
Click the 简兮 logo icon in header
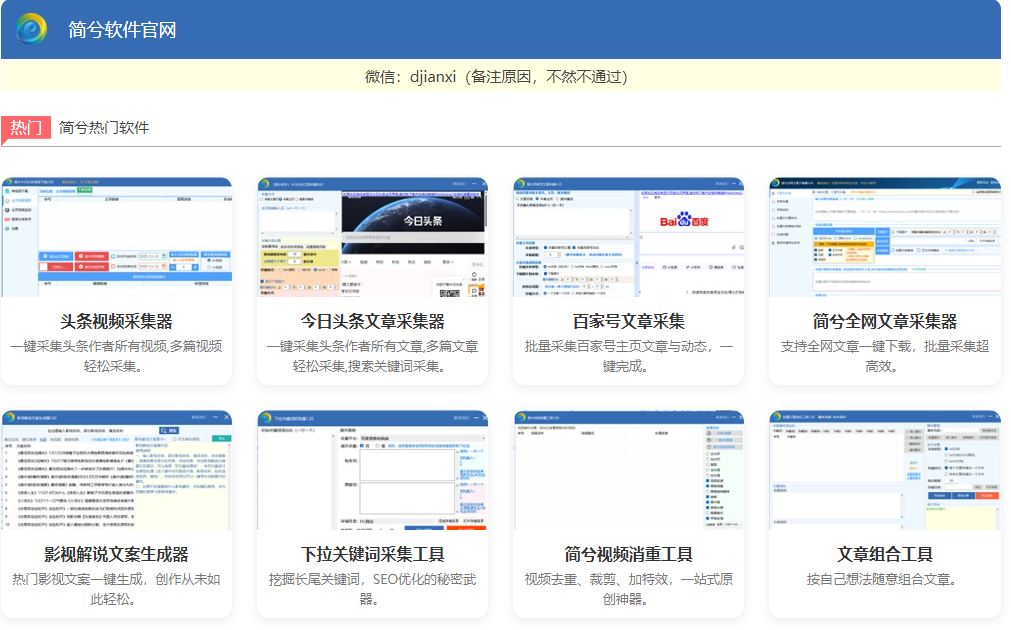pyautogui.click(x=32, y=29)
